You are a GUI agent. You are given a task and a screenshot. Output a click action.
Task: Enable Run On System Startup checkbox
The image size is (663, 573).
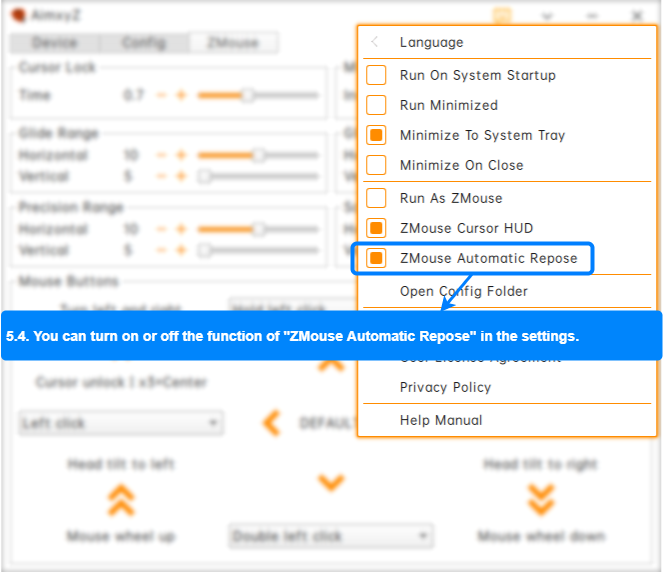point(376,75)
